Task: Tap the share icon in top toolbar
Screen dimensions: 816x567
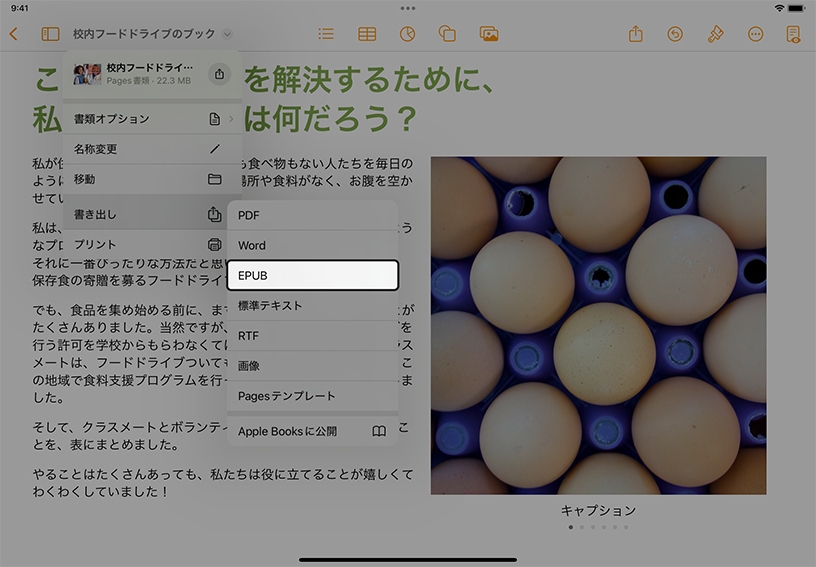Action: [x=635, y=34]
